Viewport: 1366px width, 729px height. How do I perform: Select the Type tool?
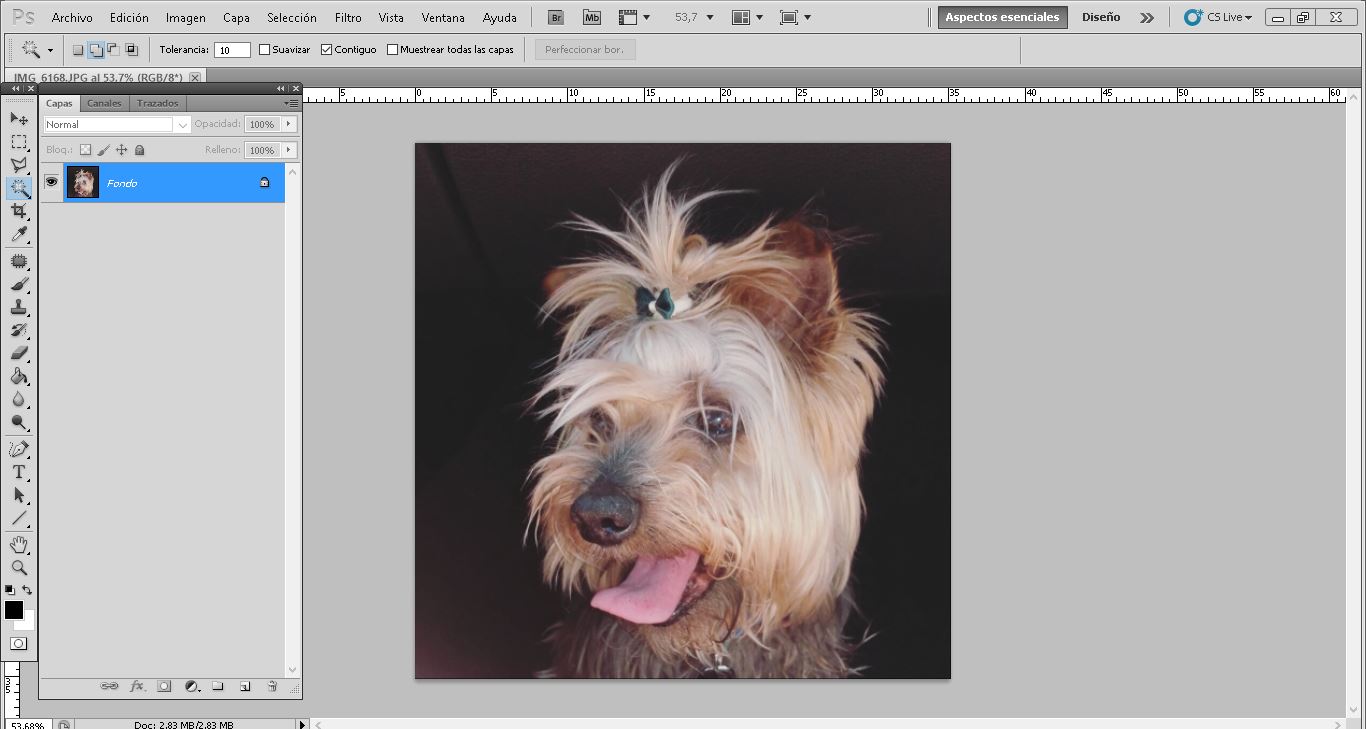19,472
